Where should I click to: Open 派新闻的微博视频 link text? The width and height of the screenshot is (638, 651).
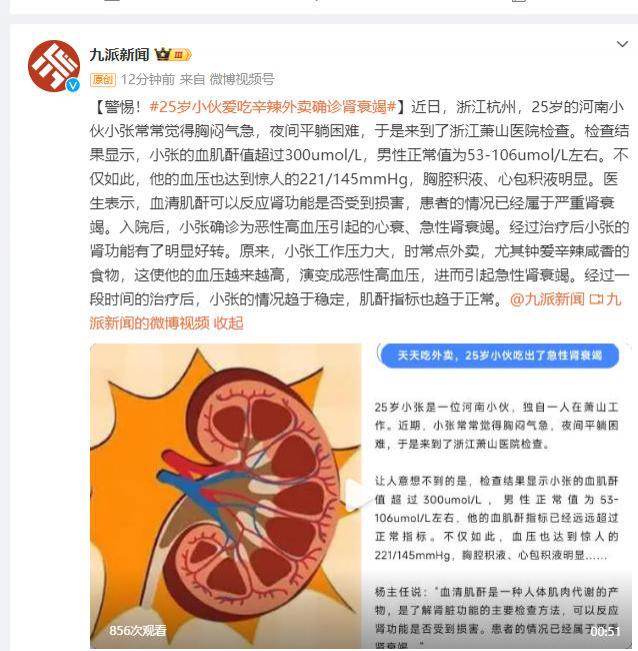(x=150, y=323)
